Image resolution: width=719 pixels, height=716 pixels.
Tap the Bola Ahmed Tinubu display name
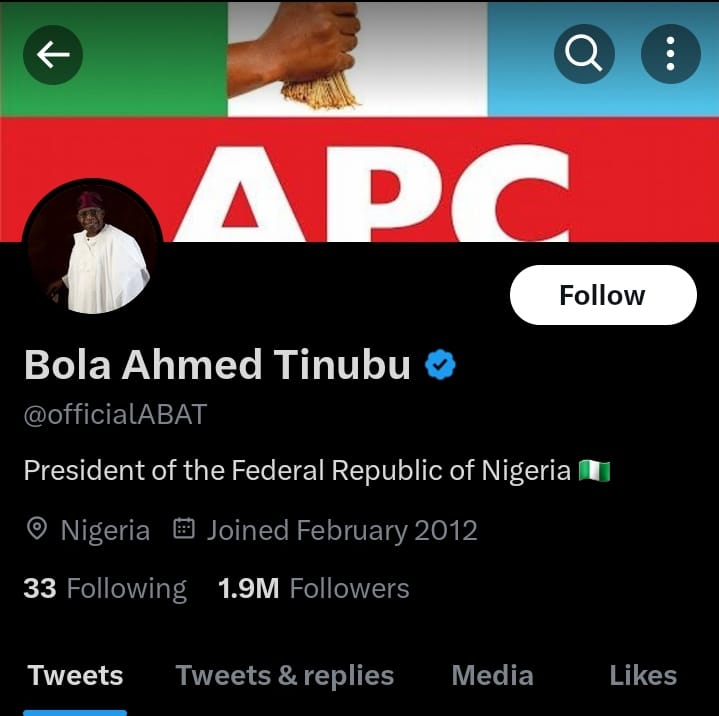[x=217, y=366]
